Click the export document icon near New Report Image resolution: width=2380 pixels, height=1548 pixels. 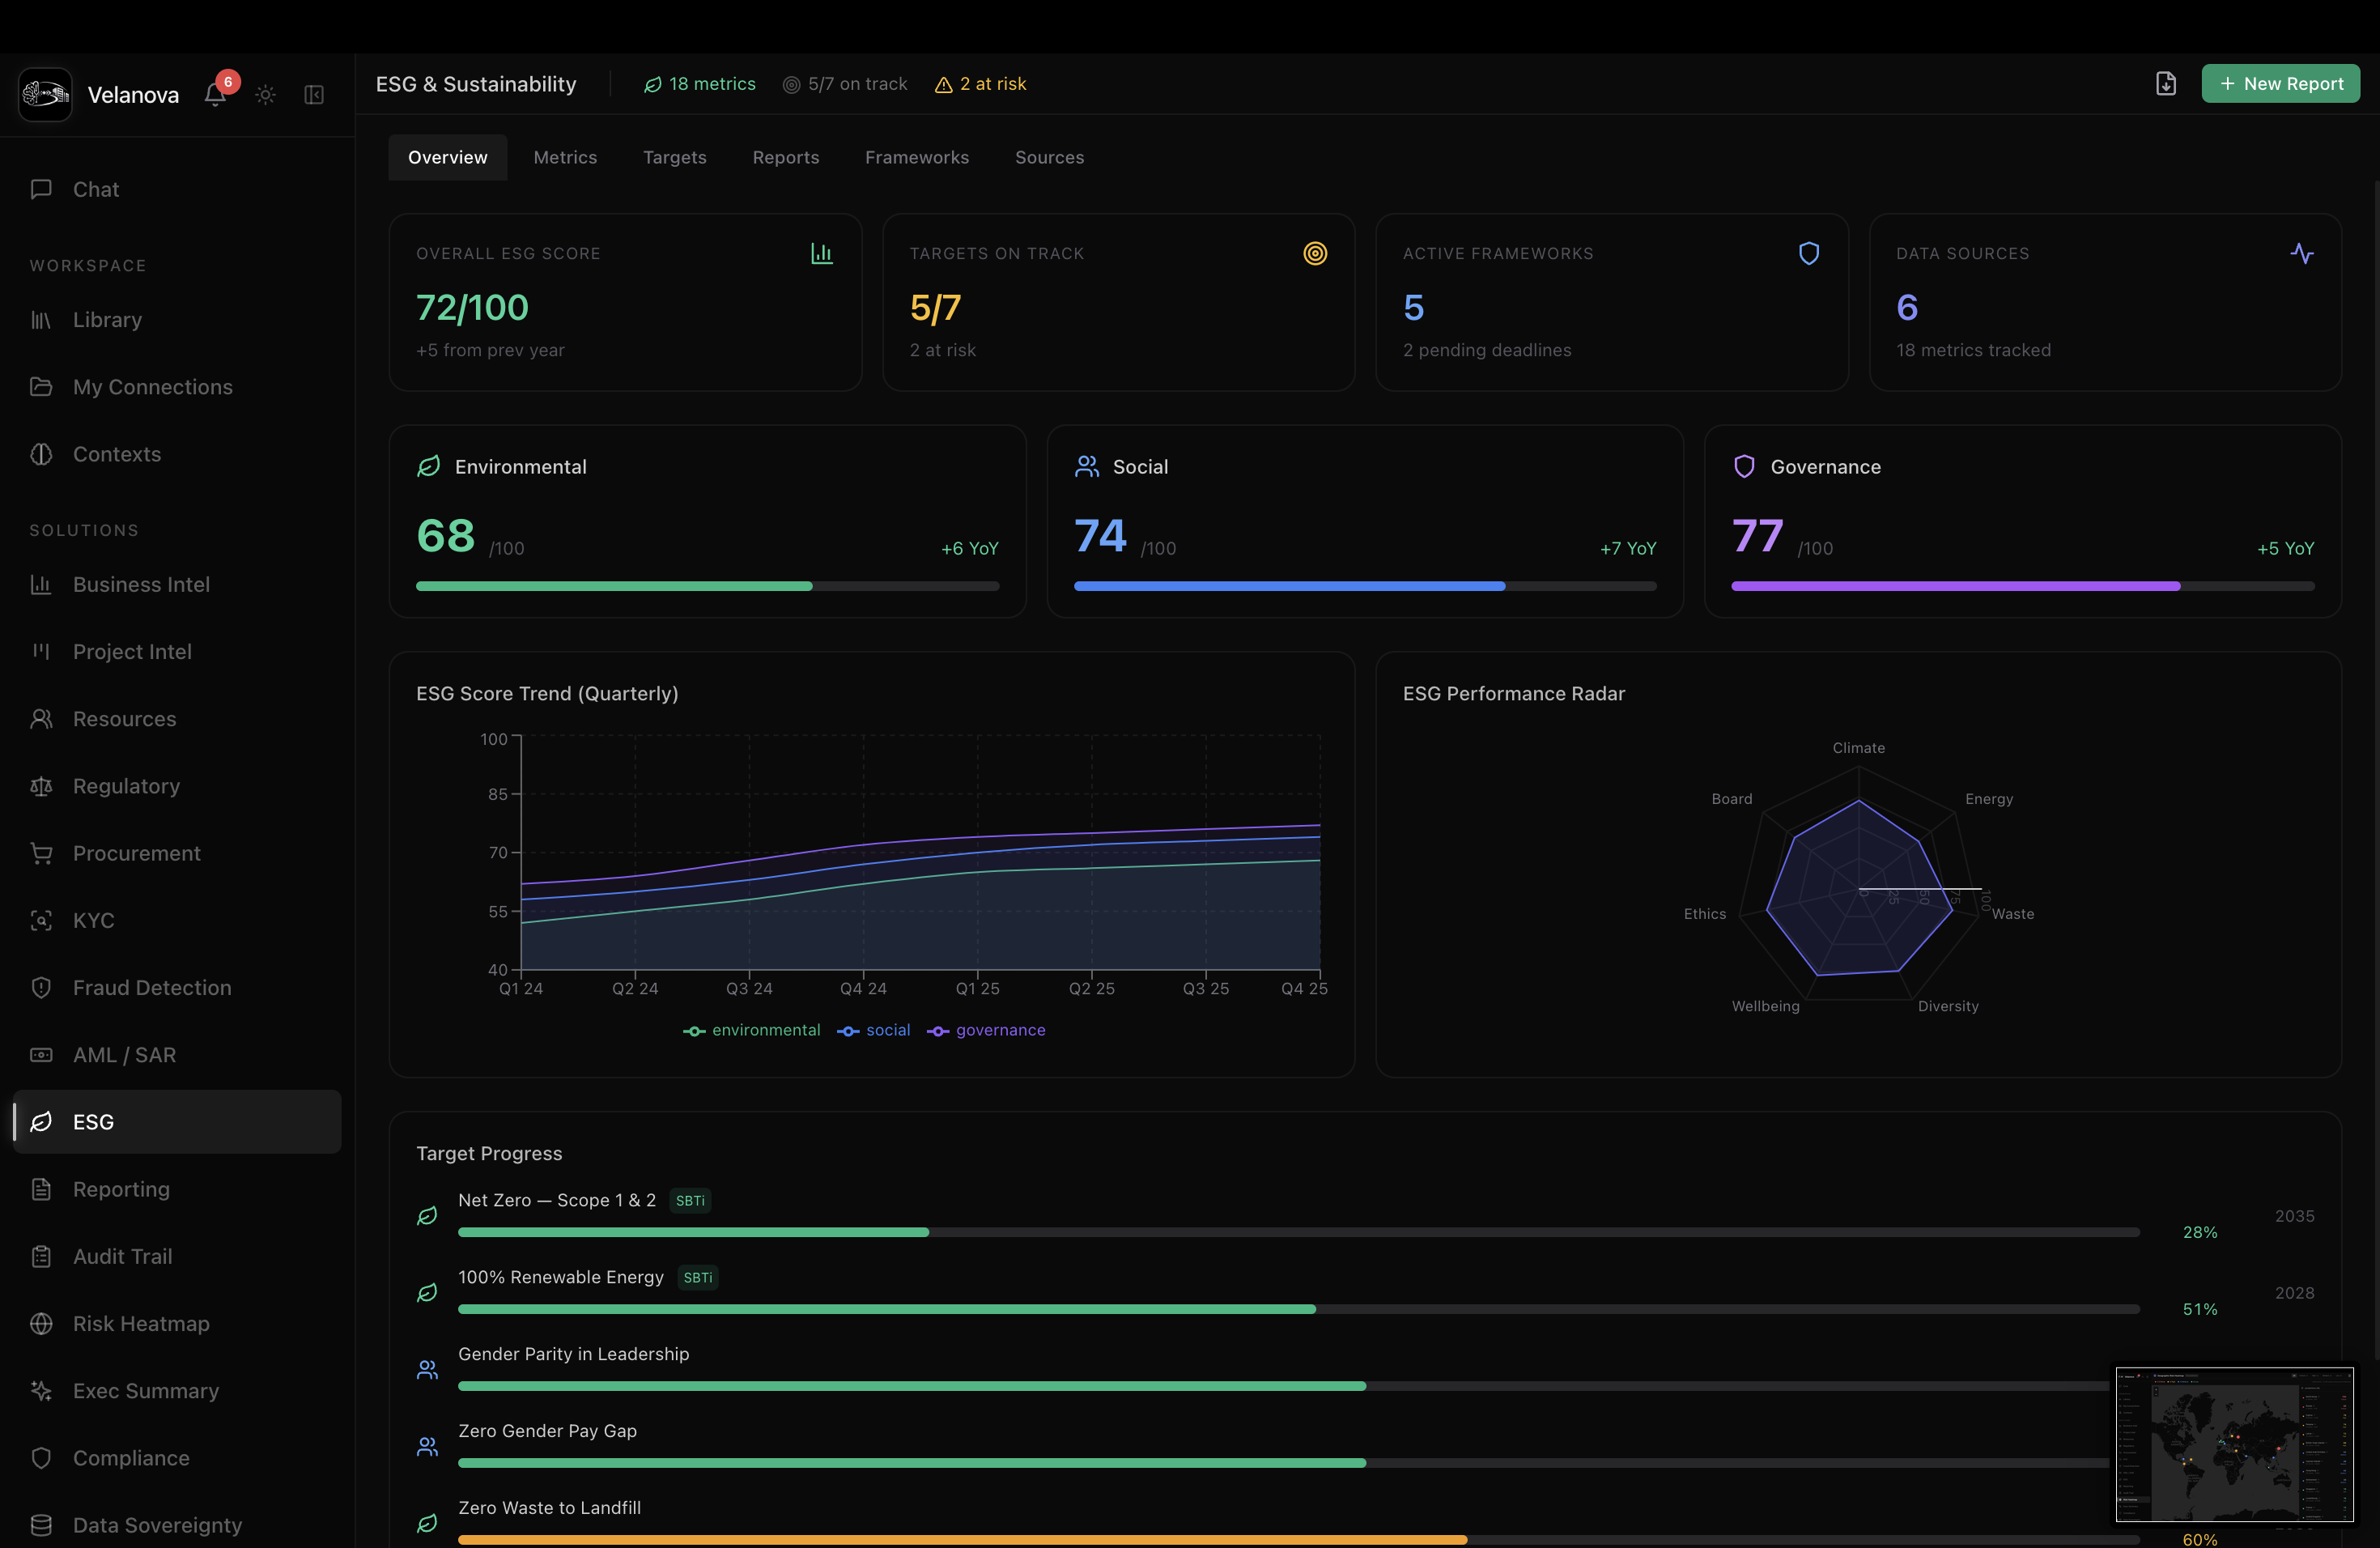[x=2166, y=83]
